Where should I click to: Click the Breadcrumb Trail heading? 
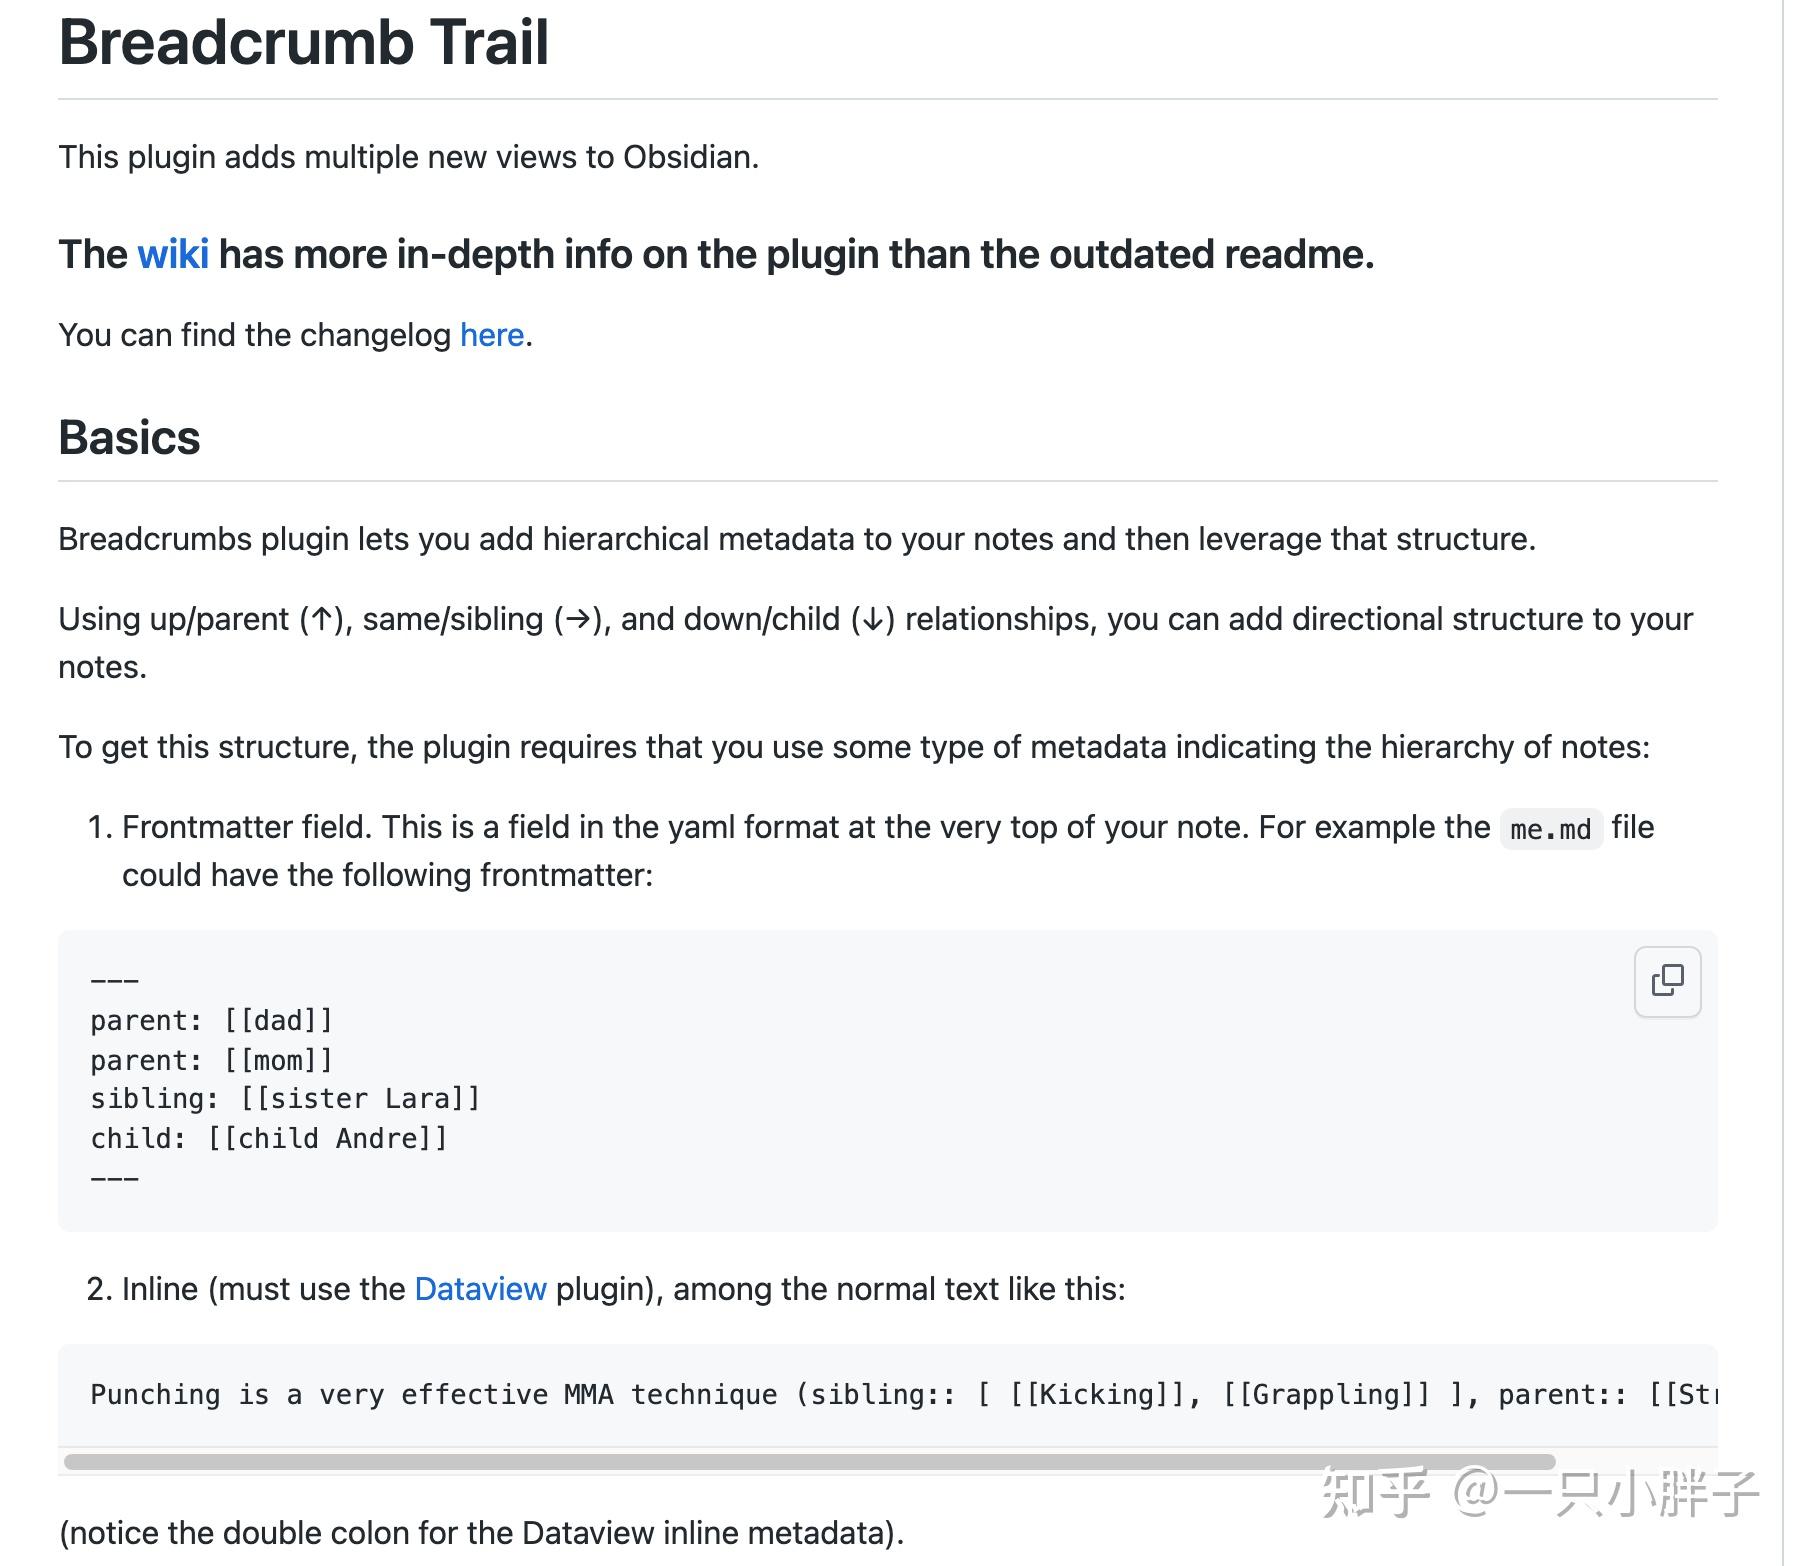tap(304, 43)
